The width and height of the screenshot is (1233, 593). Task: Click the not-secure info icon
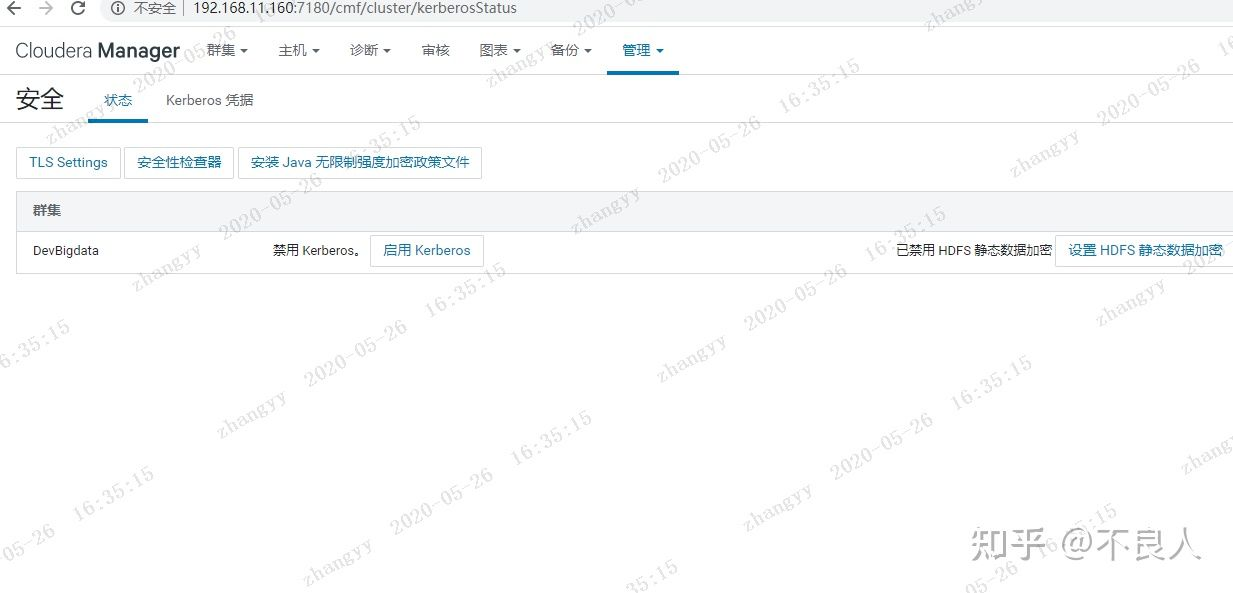coord(118,9)
